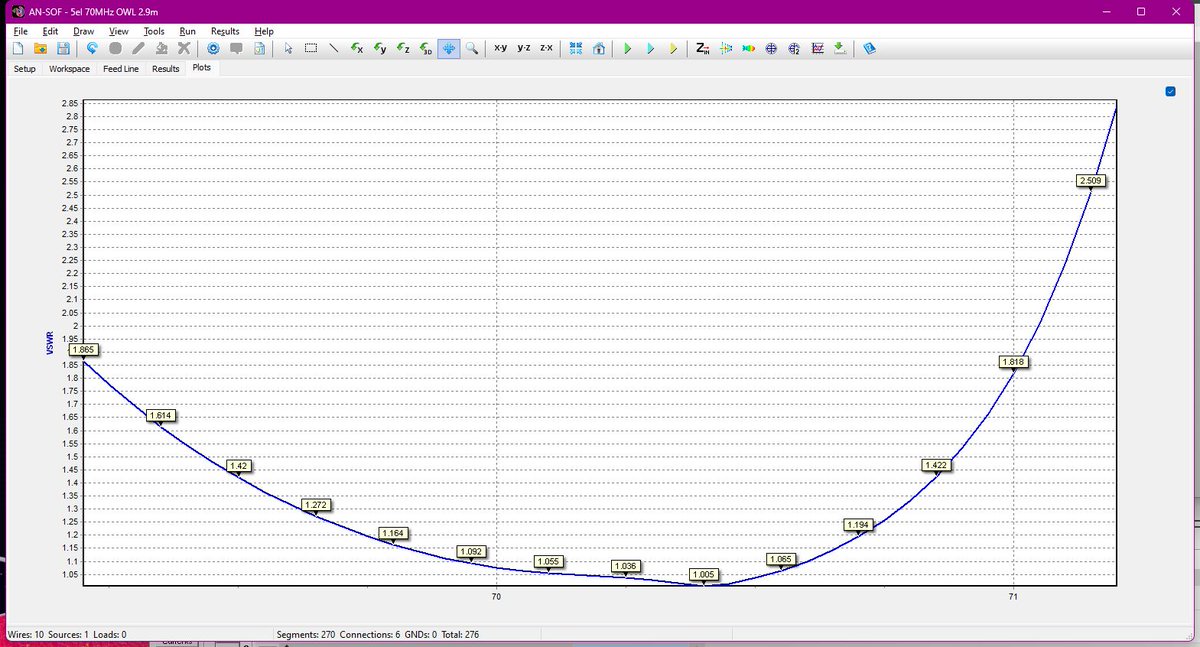Image resolution: width=1200 pixels, height=647 pixels.
Task: Enable the rectangle selection mode
Action: click(x=310, y=47)
